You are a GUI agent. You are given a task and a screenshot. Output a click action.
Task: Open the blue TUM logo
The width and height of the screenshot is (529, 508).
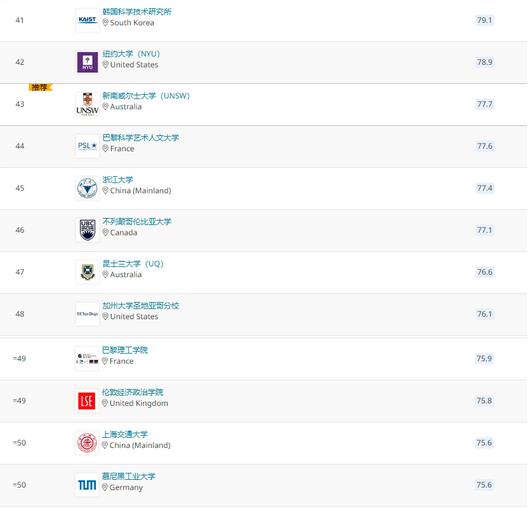[x=87, y=485]
